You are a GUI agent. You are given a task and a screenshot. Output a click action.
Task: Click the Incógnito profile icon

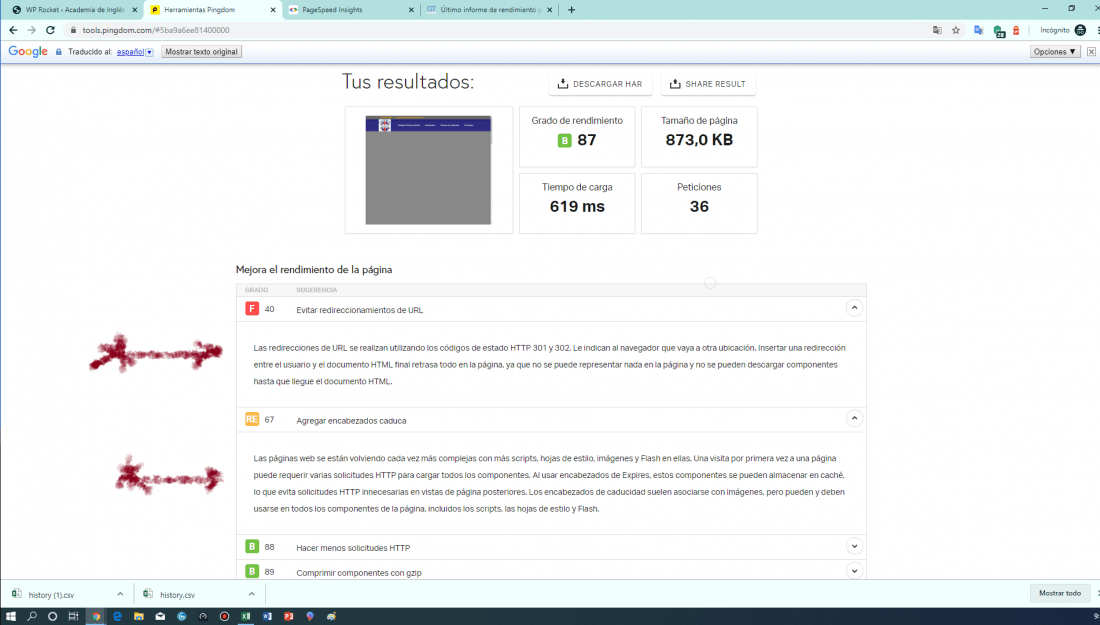tap(1080, 30)
